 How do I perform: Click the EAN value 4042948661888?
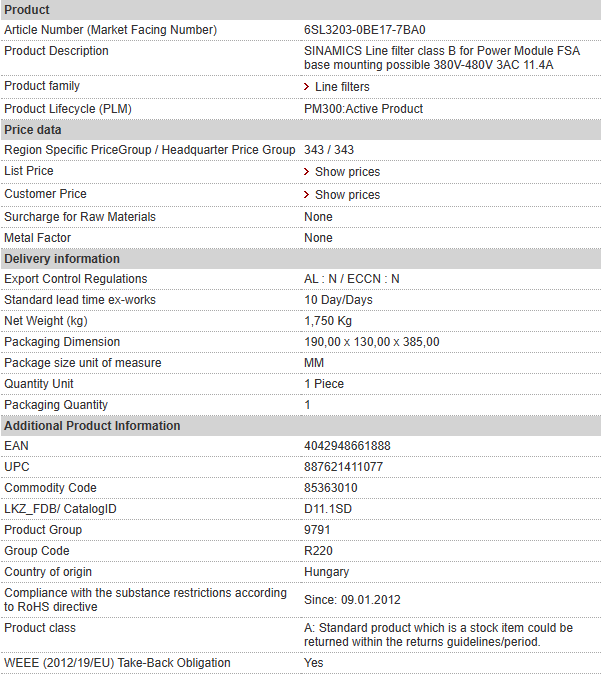click(347, 446)
